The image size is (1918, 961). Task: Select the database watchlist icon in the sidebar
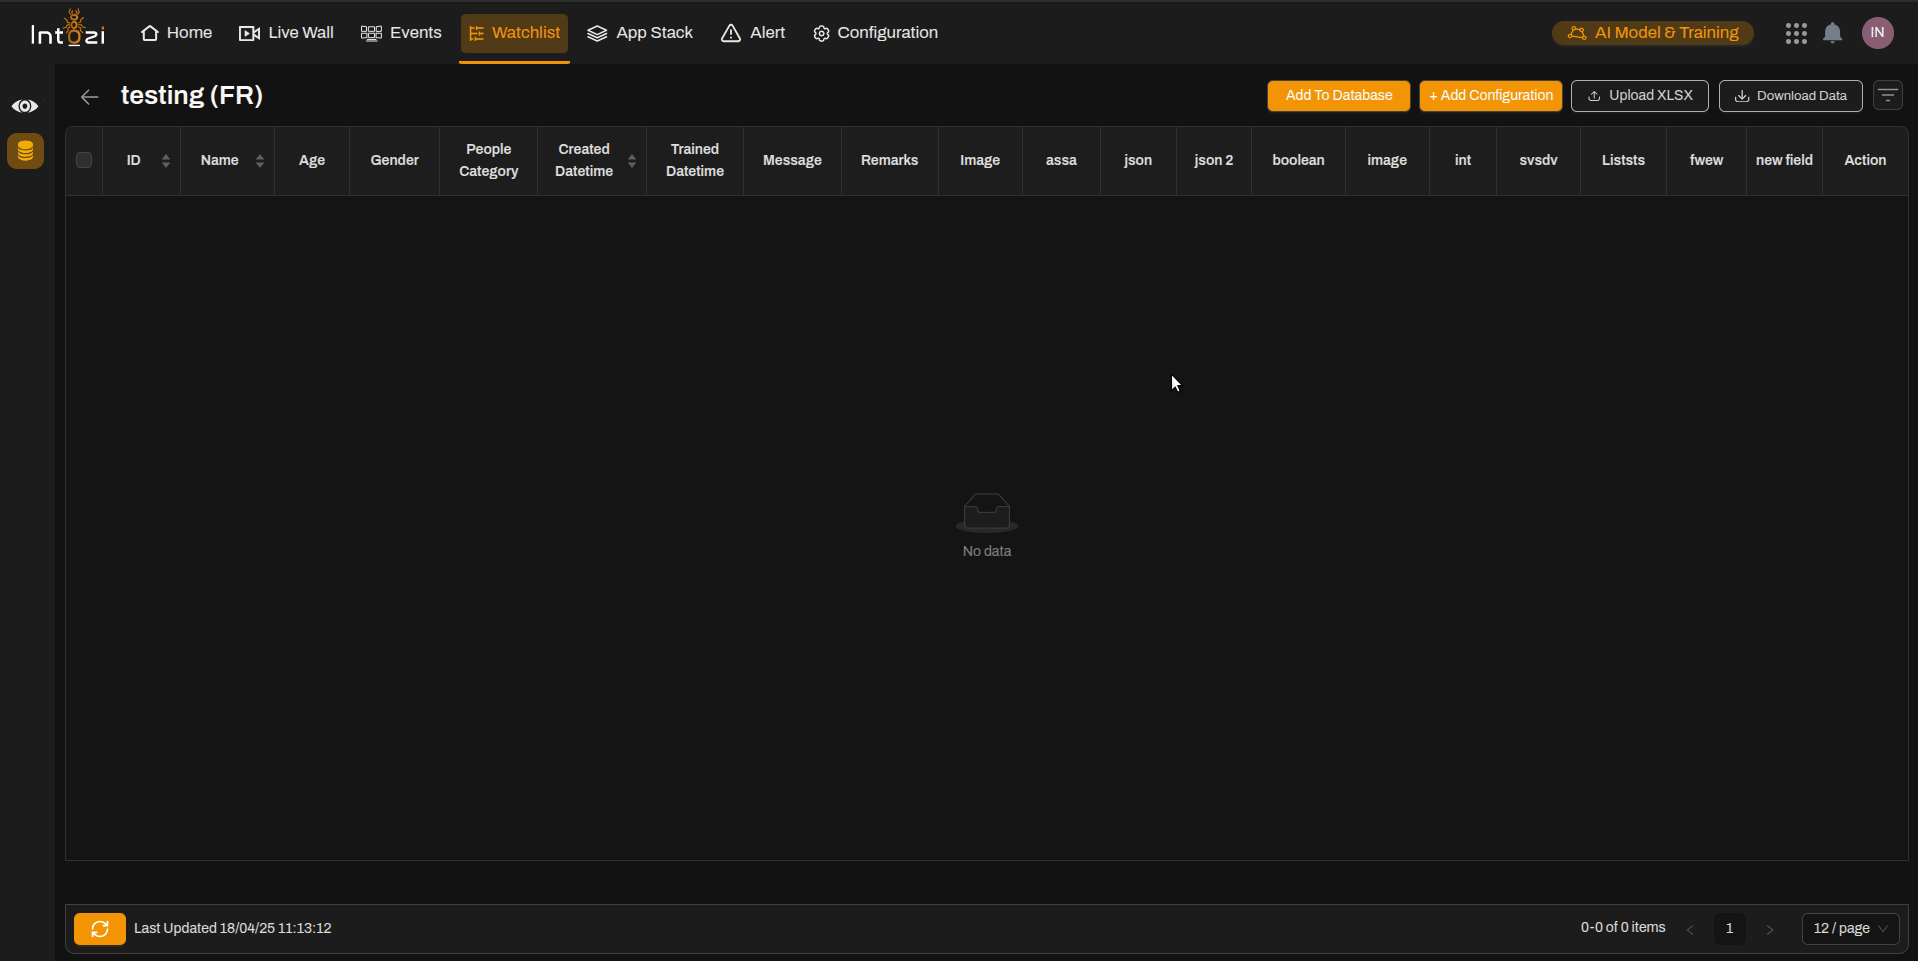coord(25,151)
